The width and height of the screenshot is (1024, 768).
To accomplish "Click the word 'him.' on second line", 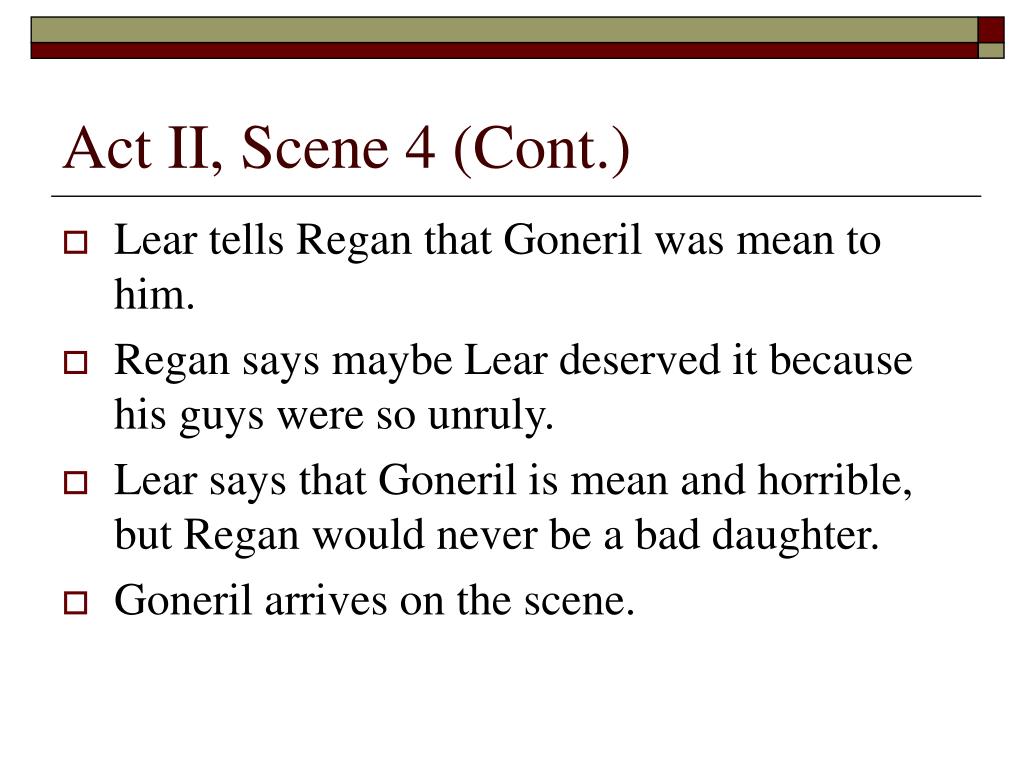I will click(x=155, y=294).
